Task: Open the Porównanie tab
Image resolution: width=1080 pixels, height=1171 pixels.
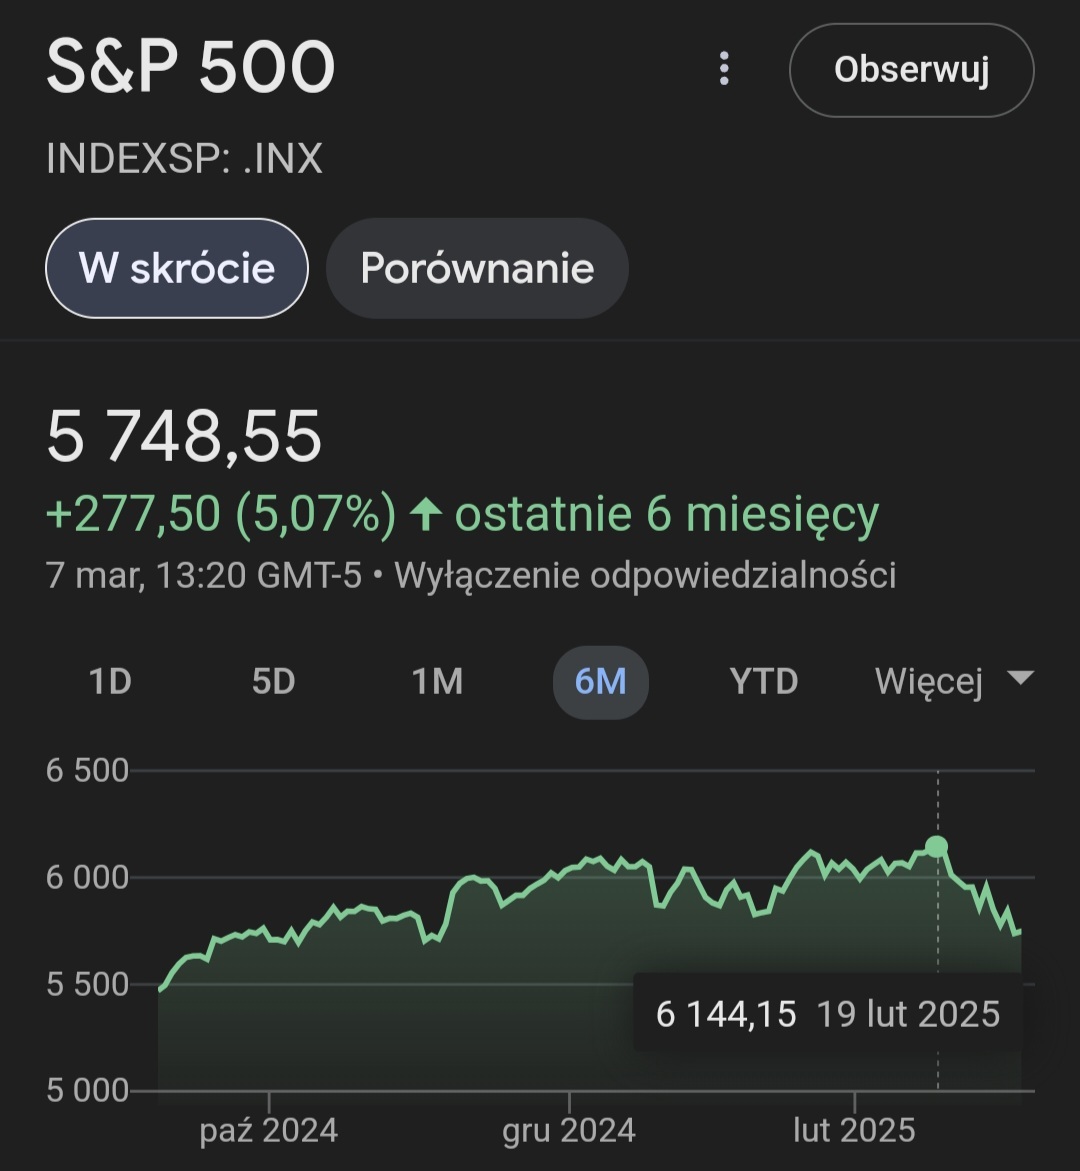Action: coord(477,268)
